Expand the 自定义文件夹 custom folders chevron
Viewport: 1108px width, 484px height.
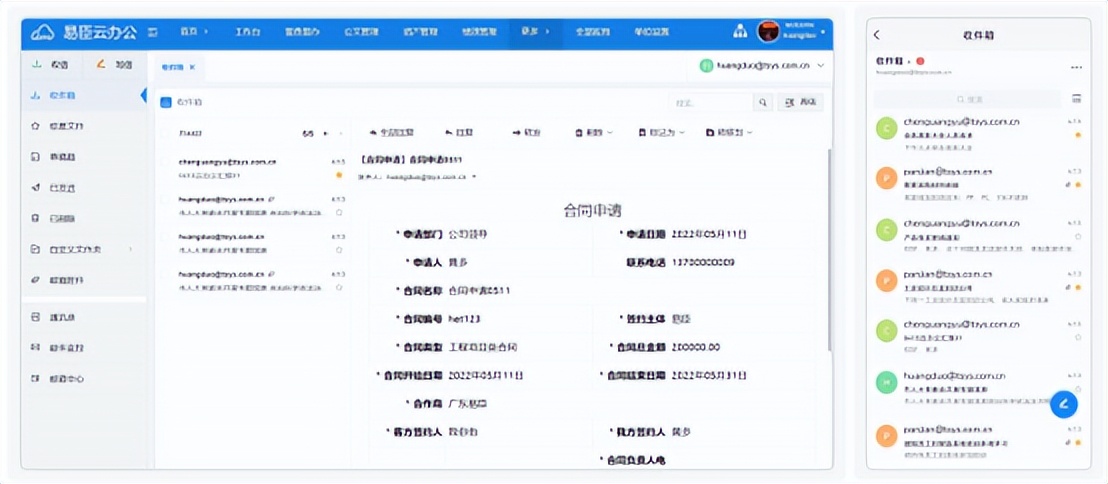point(130,249)
